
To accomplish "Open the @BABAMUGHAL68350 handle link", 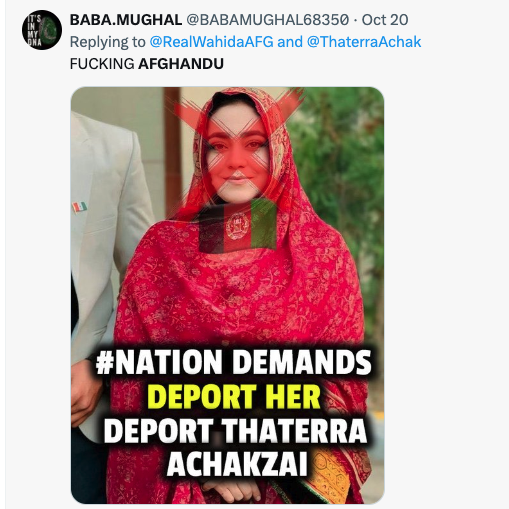I will pos(267,20).
